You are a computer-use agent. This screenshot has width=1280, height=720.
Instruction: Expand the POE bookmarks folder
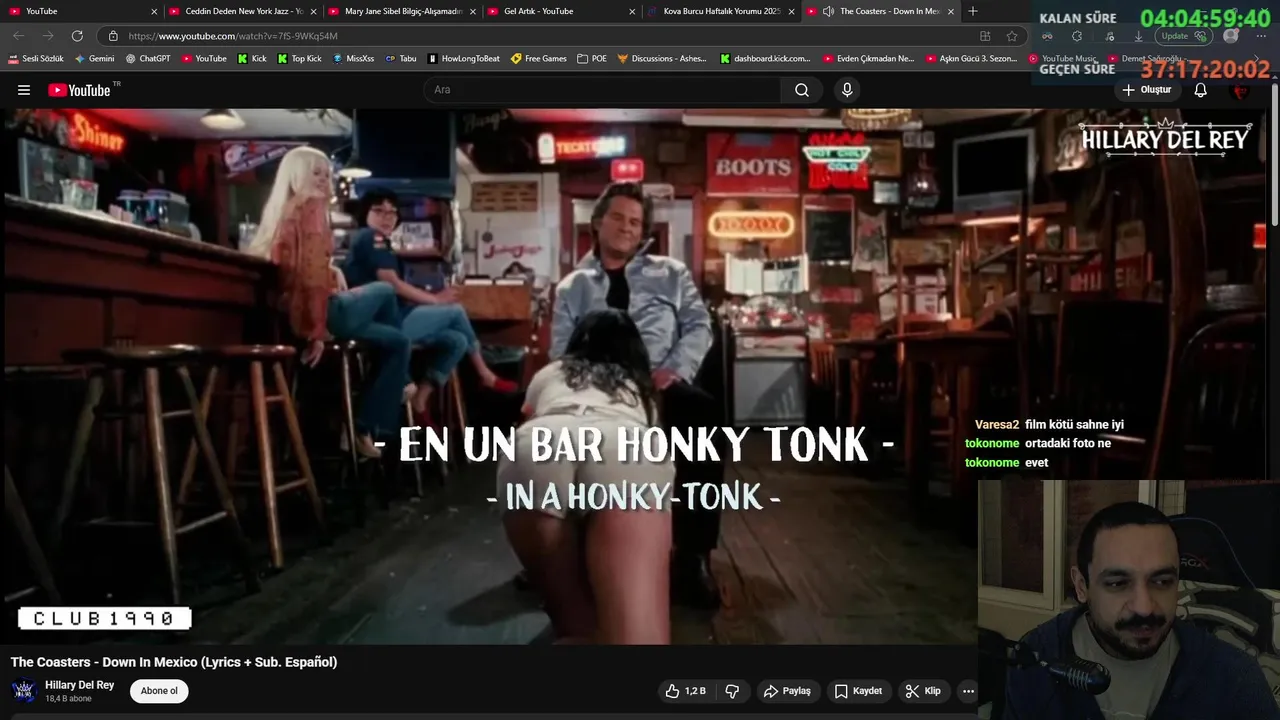tap(592, 59)
